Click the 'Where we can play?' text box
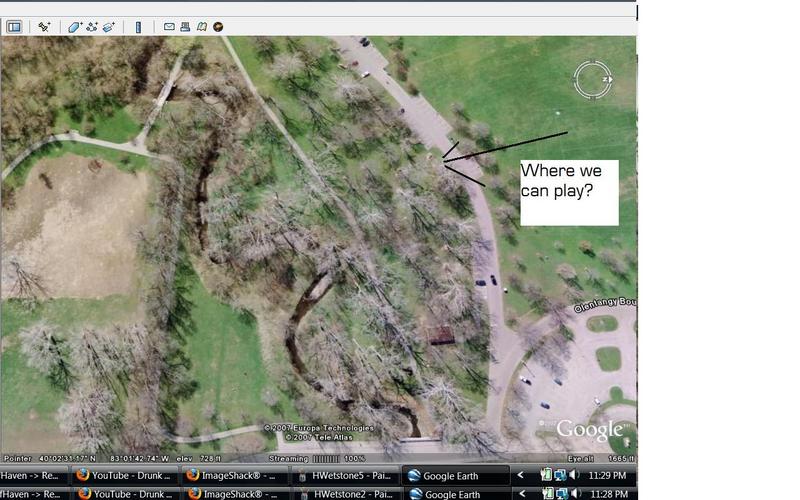 (x=569, y=192)
